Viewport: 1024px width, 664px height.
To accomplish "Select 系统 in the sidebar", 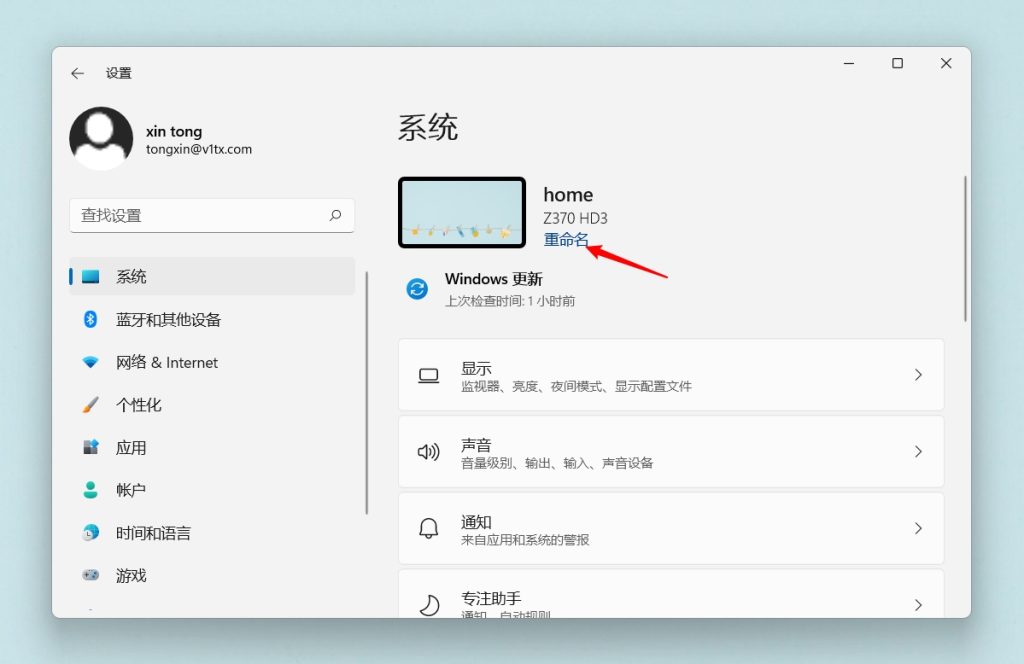I will [212, 277].
